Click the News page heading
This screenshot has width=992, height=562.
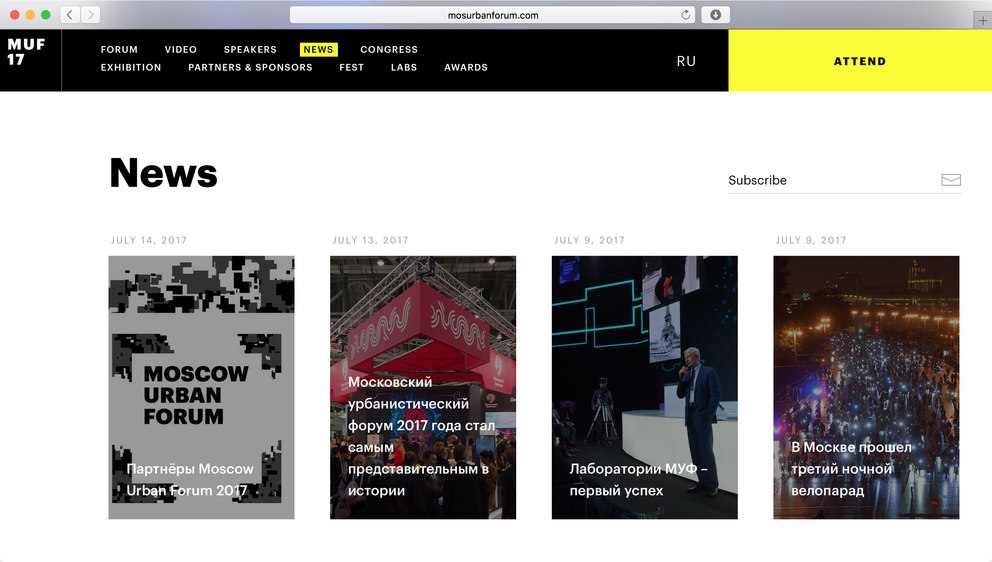(164, 173)
